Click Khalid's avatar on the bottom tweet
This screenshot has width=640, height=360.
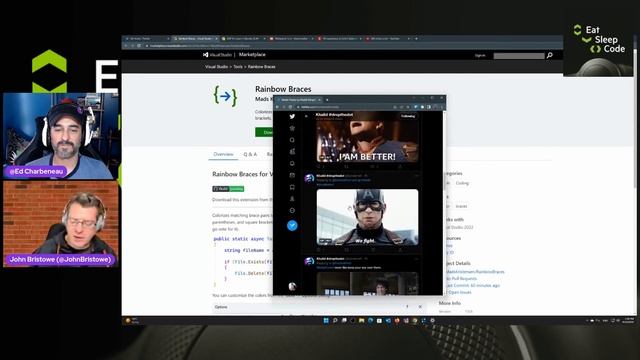309,261
